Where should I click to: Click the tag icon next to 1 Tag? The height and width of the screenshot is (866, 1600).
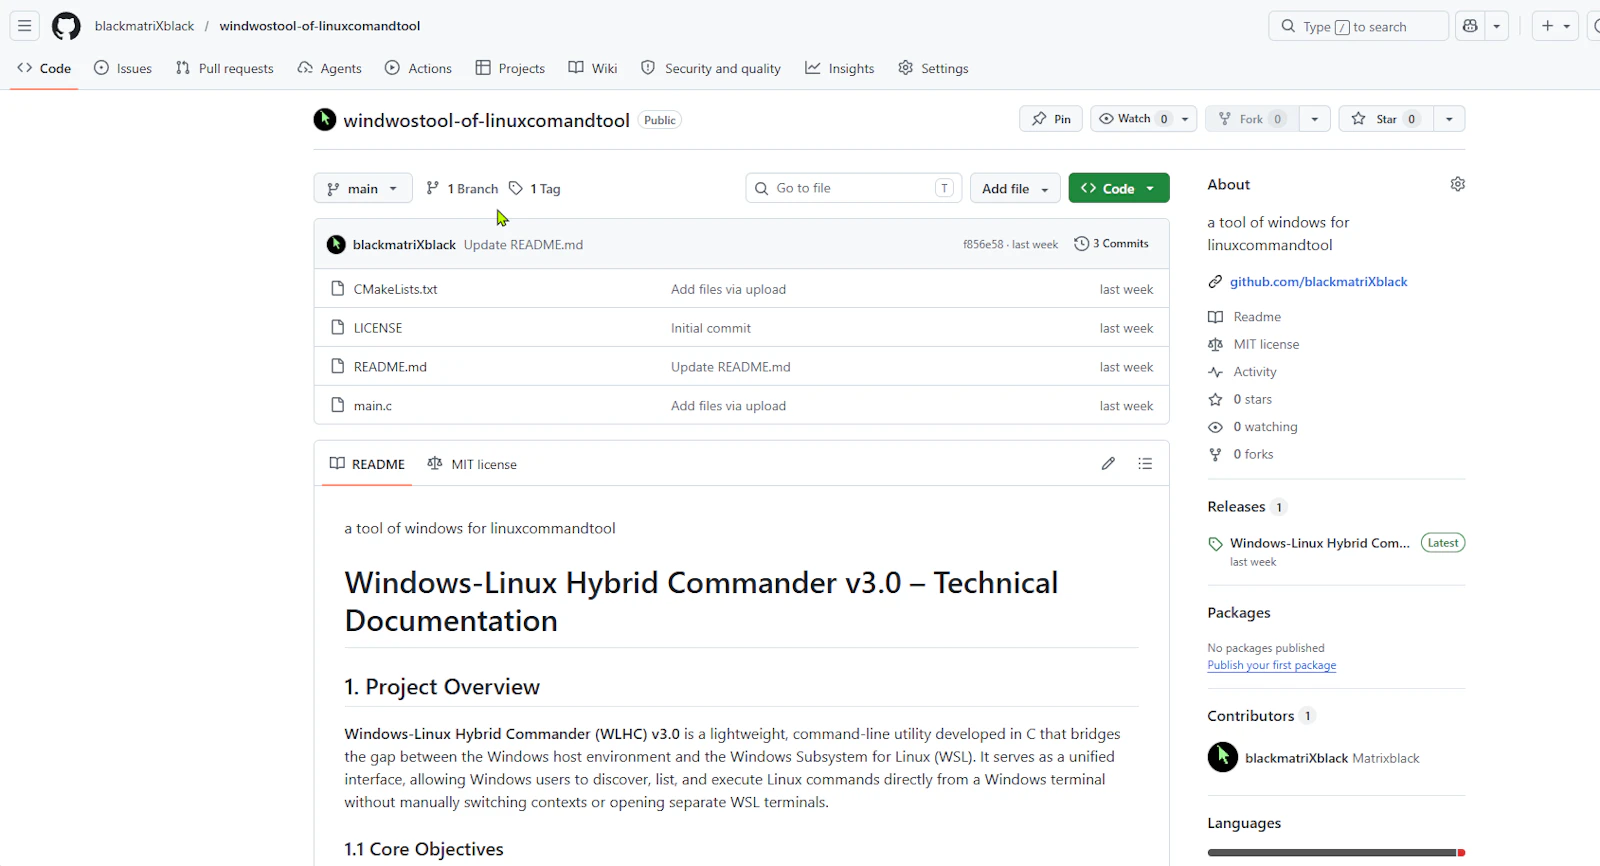click(516, 188)
